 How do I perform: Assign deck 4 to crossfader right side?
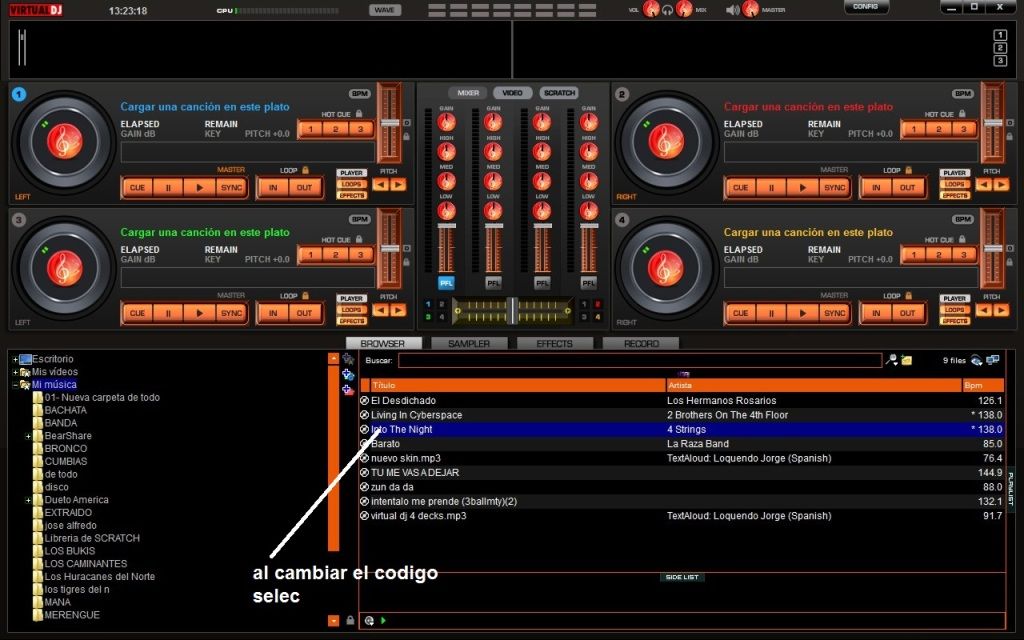pyautogui.click(x=597, y=317)
